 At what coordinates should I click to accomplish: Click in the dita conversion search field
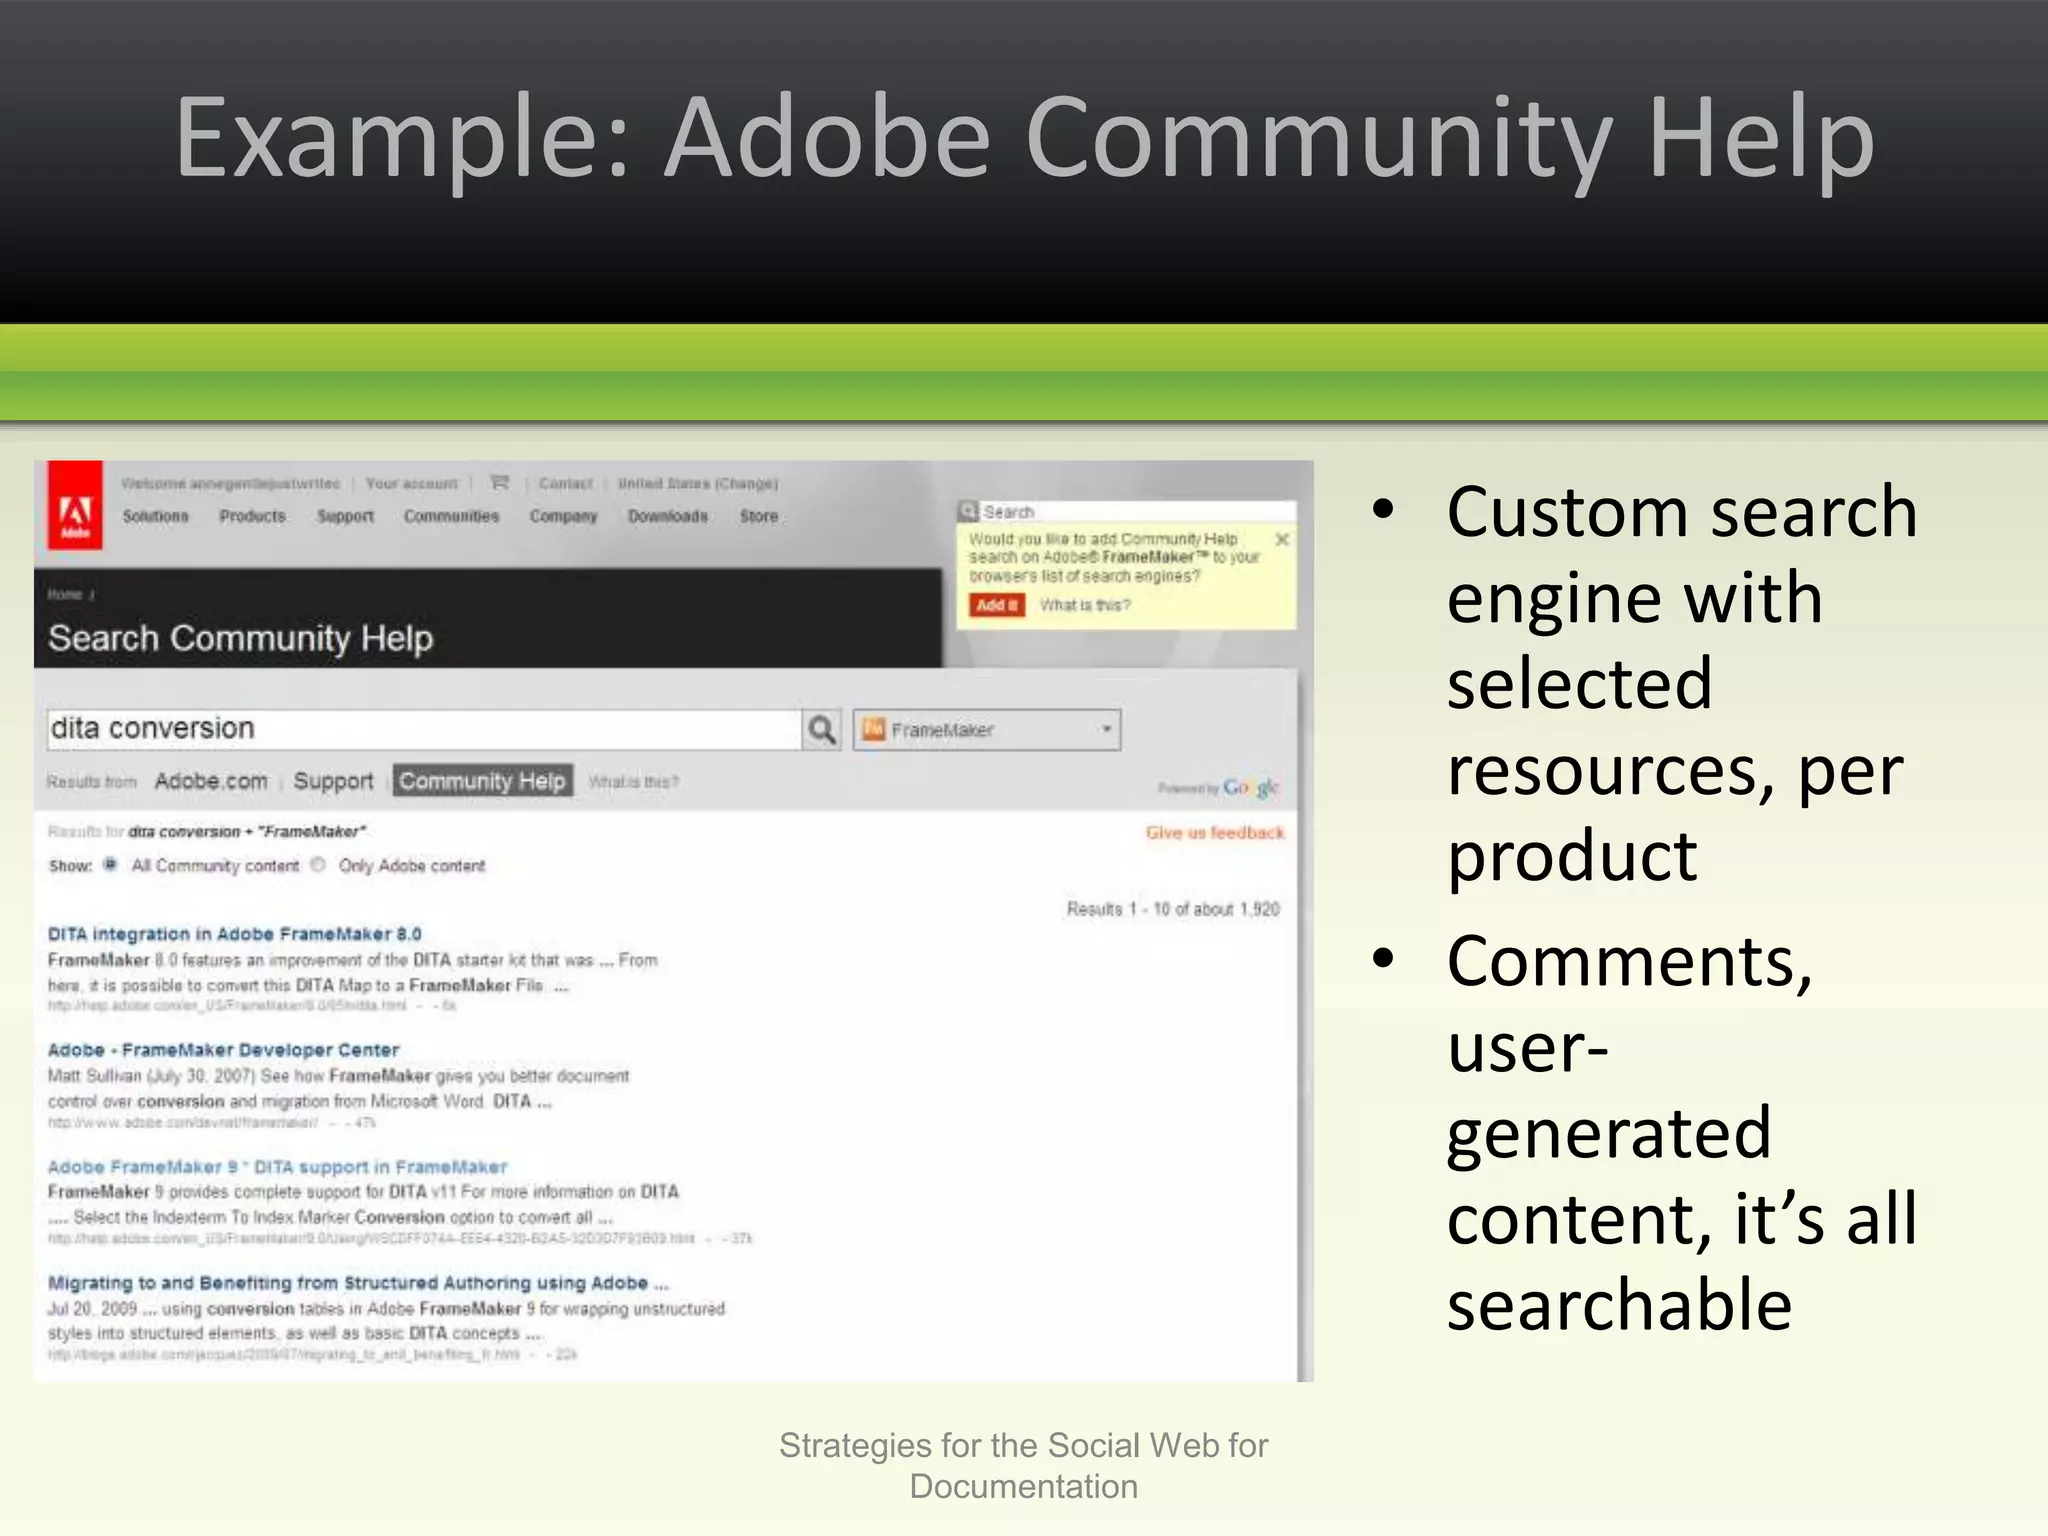(x=424, y=729)
